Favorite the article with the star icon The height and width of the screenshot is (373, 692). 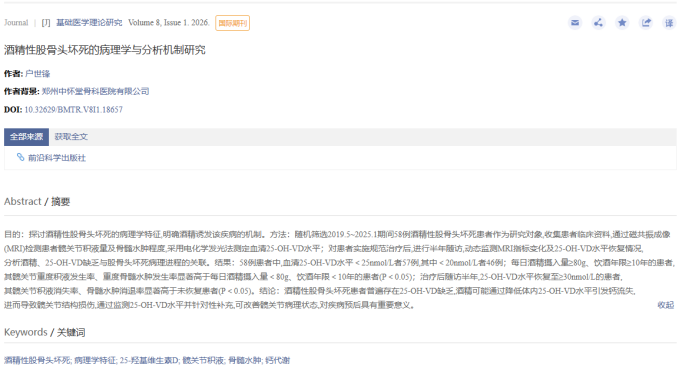[x=622, y=23]
